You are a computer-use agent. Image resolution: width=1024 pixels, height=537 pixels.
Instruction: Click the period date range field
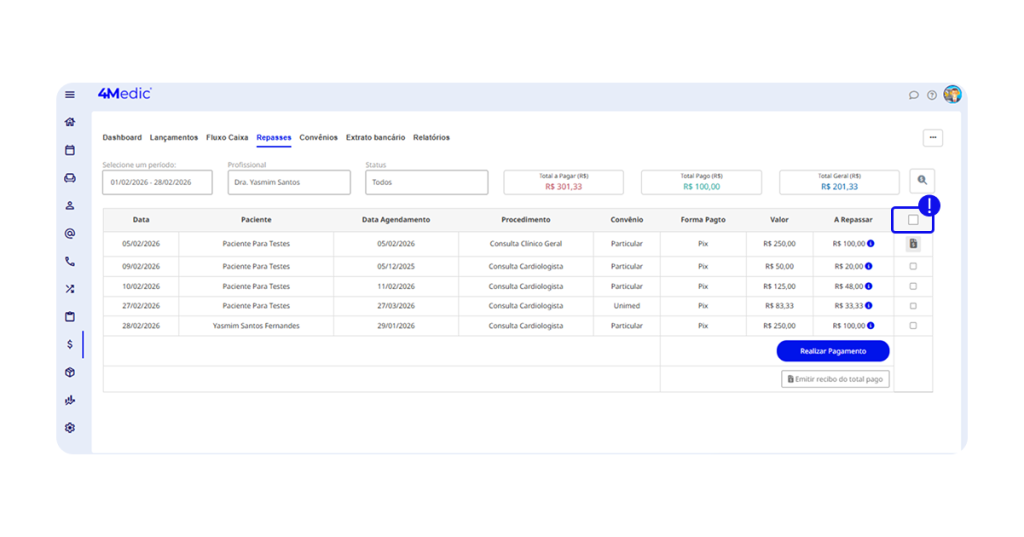pos(157,183)
